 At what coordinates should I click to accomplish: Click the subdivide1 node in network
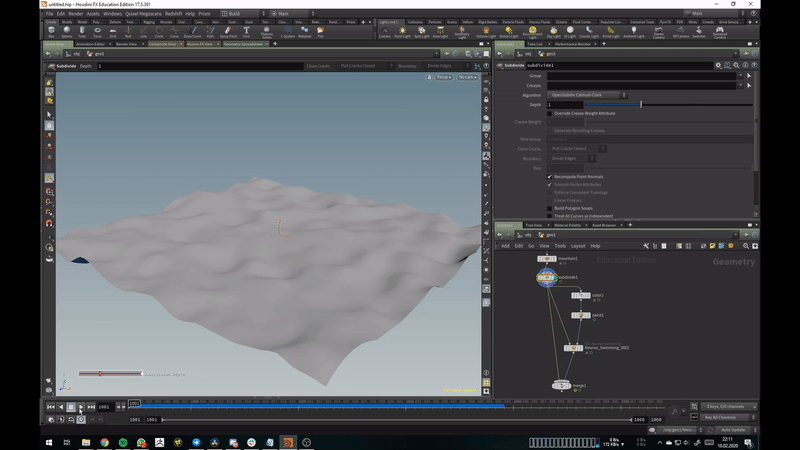(x=546, y=278)
